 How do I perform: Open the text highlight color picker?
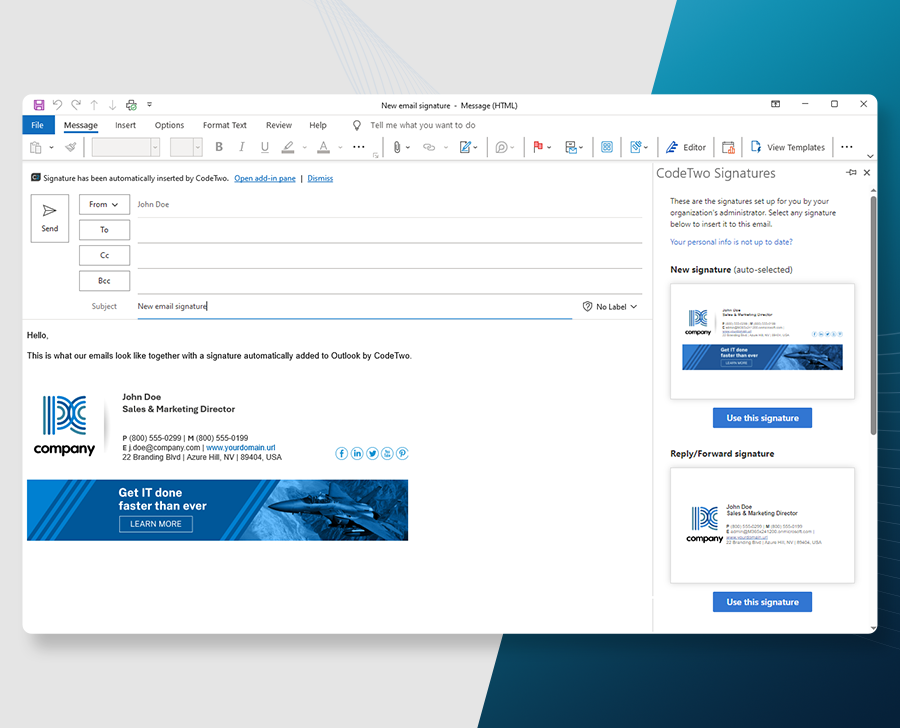[289, 147]
